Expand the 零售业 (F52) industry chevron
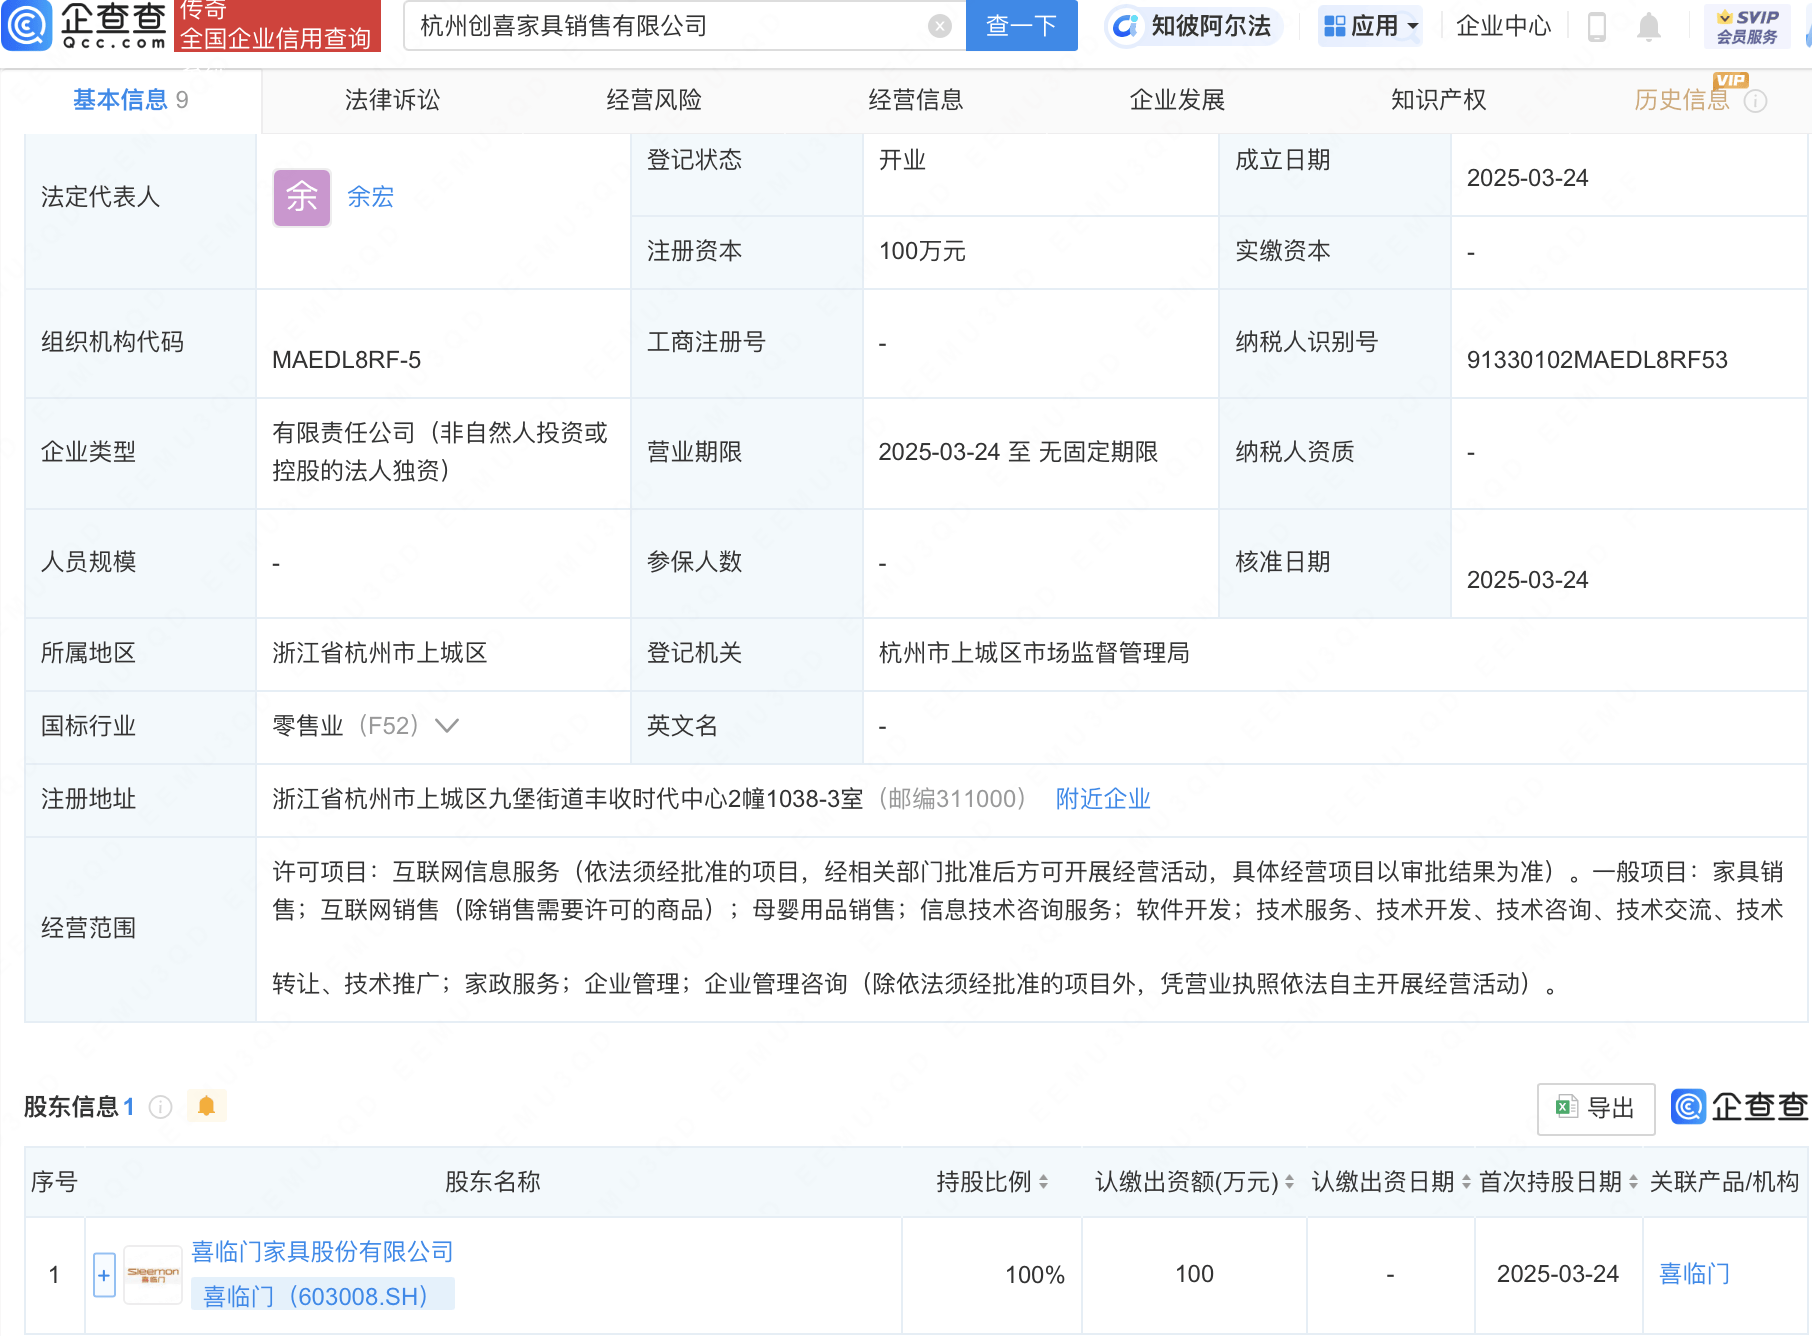The image size is (1812, 1336). [x=447, y=726]
